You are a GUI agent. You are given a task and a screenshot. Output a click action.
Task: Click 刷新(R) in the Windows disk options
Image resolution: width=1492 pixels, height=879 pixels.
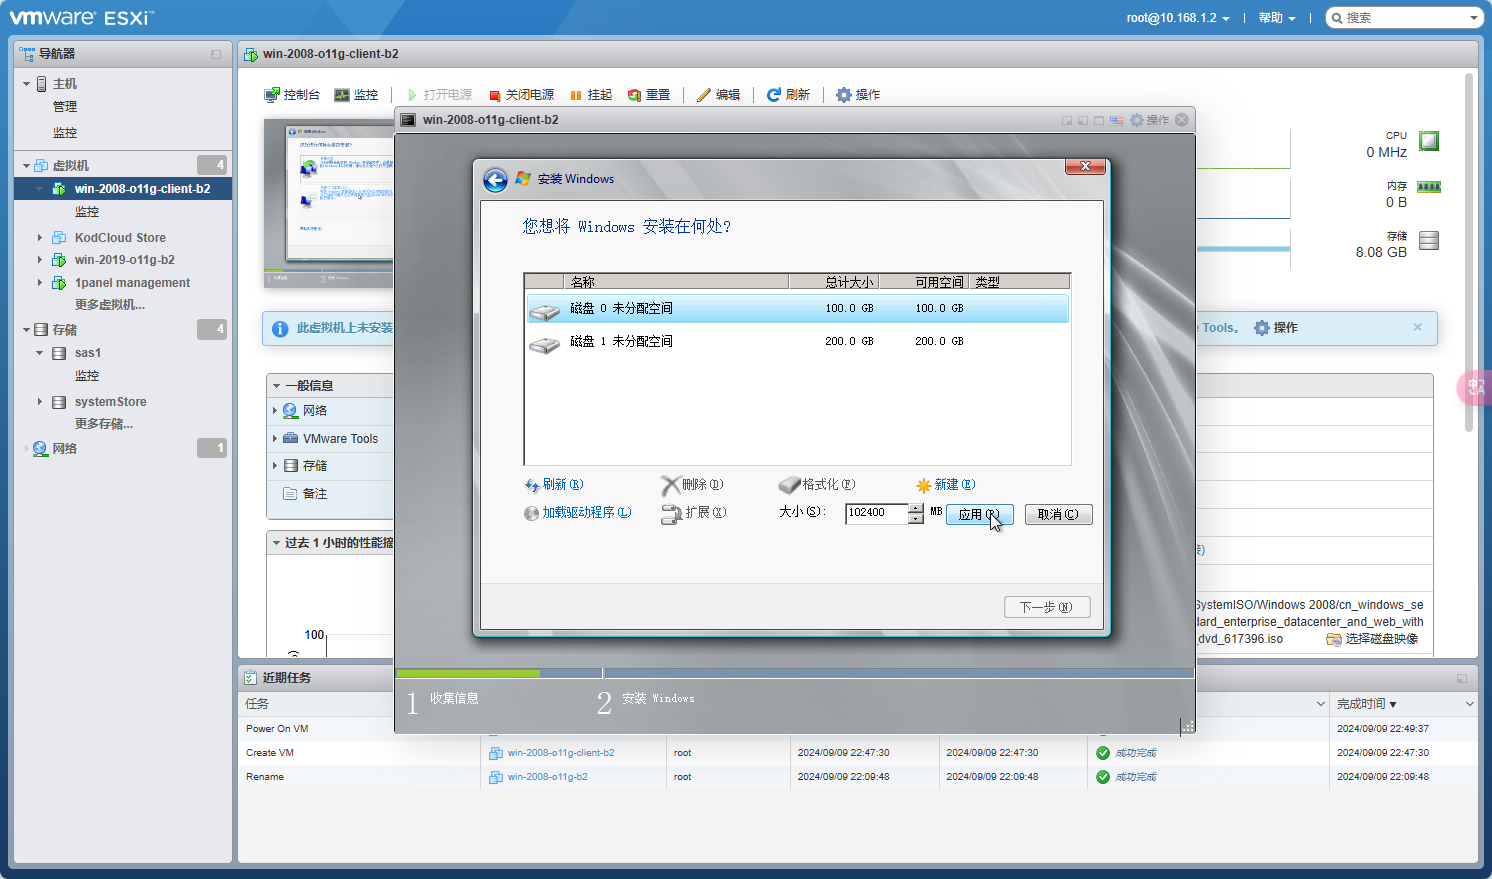(x=554, y=485)
